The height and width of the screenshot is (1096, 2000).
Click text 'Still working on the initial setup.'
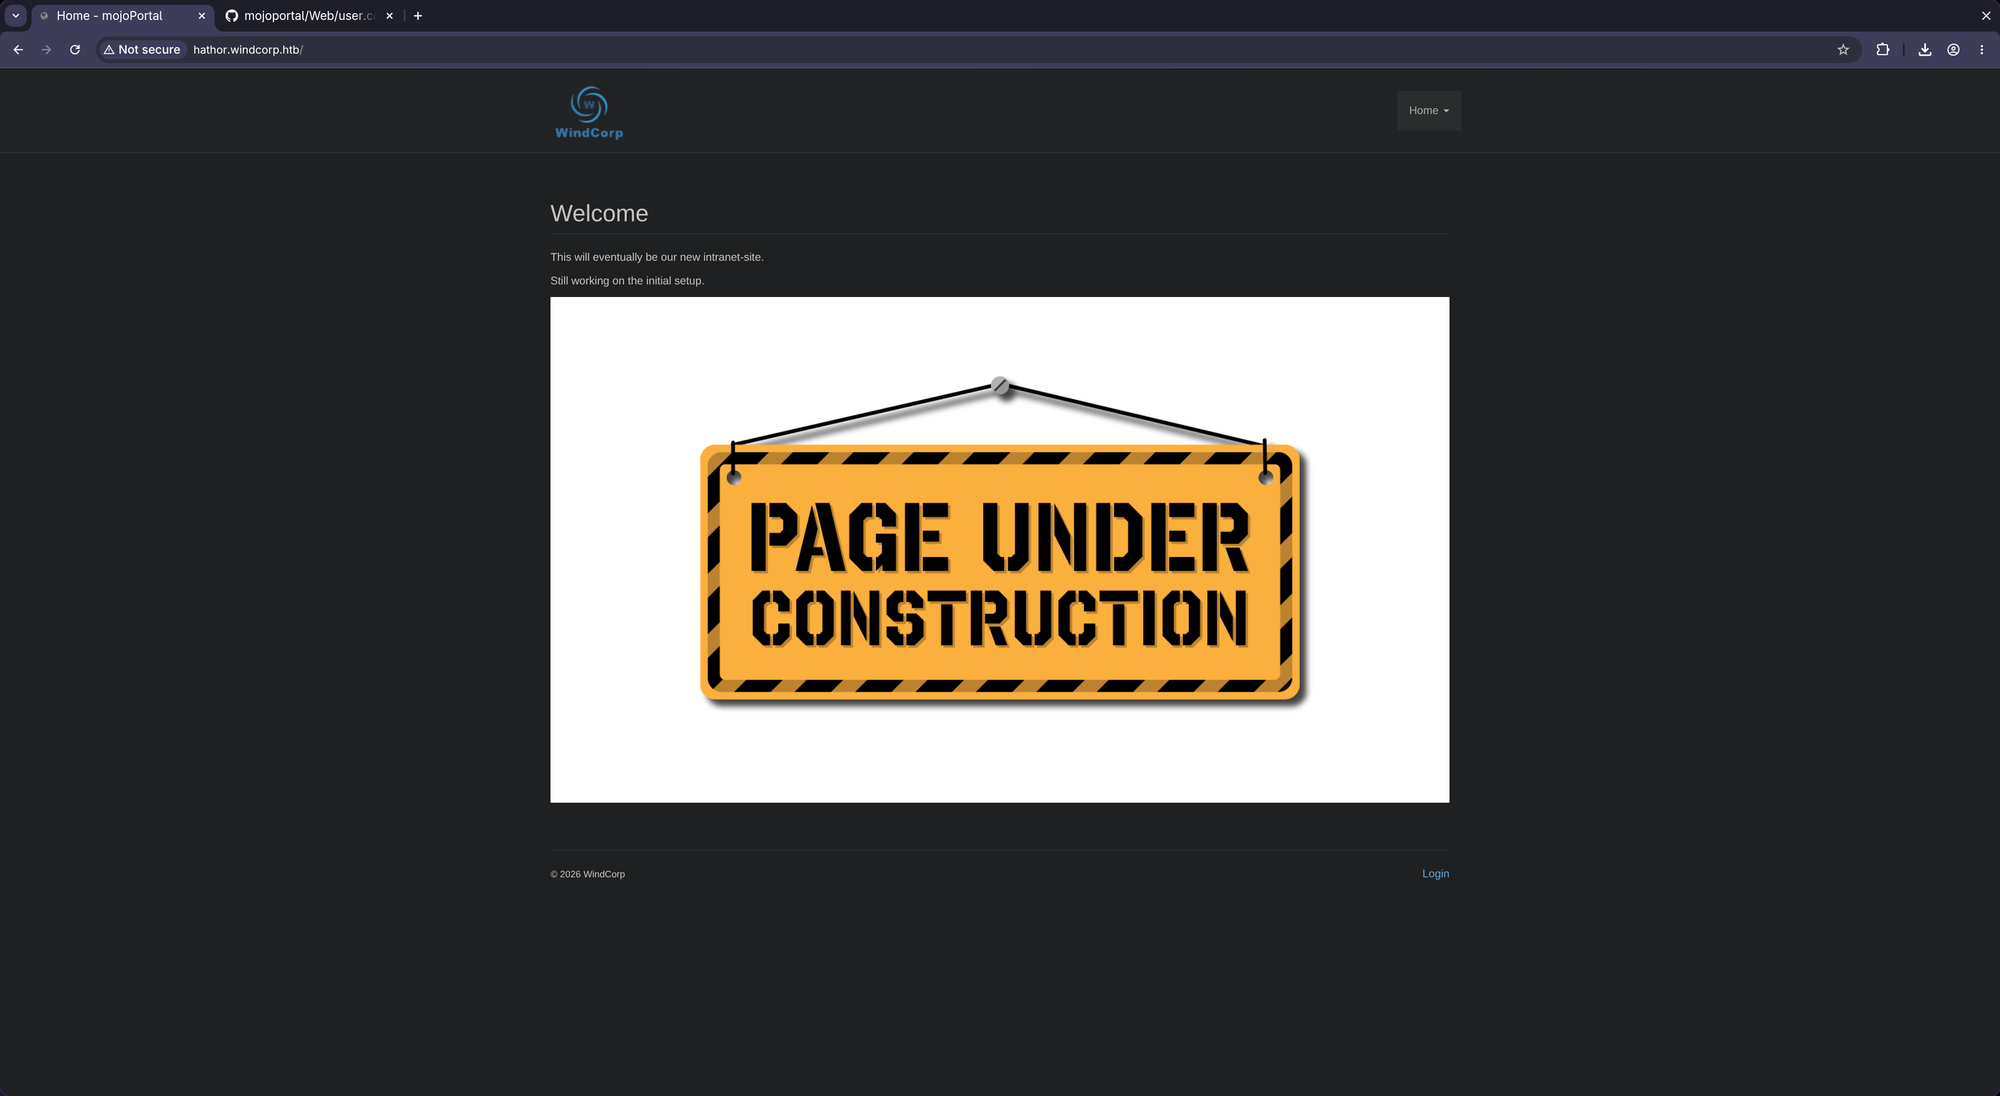pos(627,281)
